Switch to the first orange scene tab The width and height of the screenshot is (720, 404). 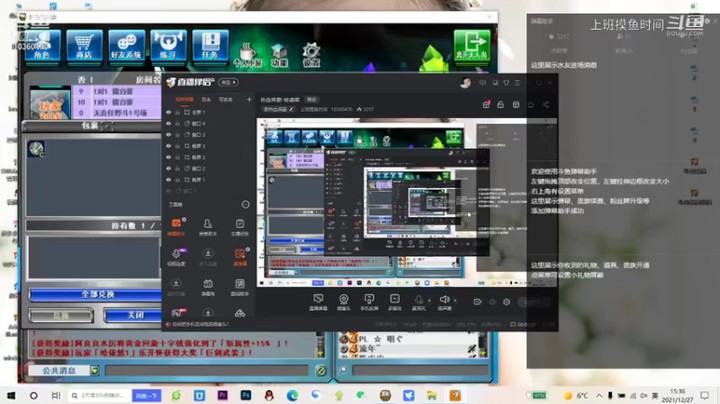(184, 99)
